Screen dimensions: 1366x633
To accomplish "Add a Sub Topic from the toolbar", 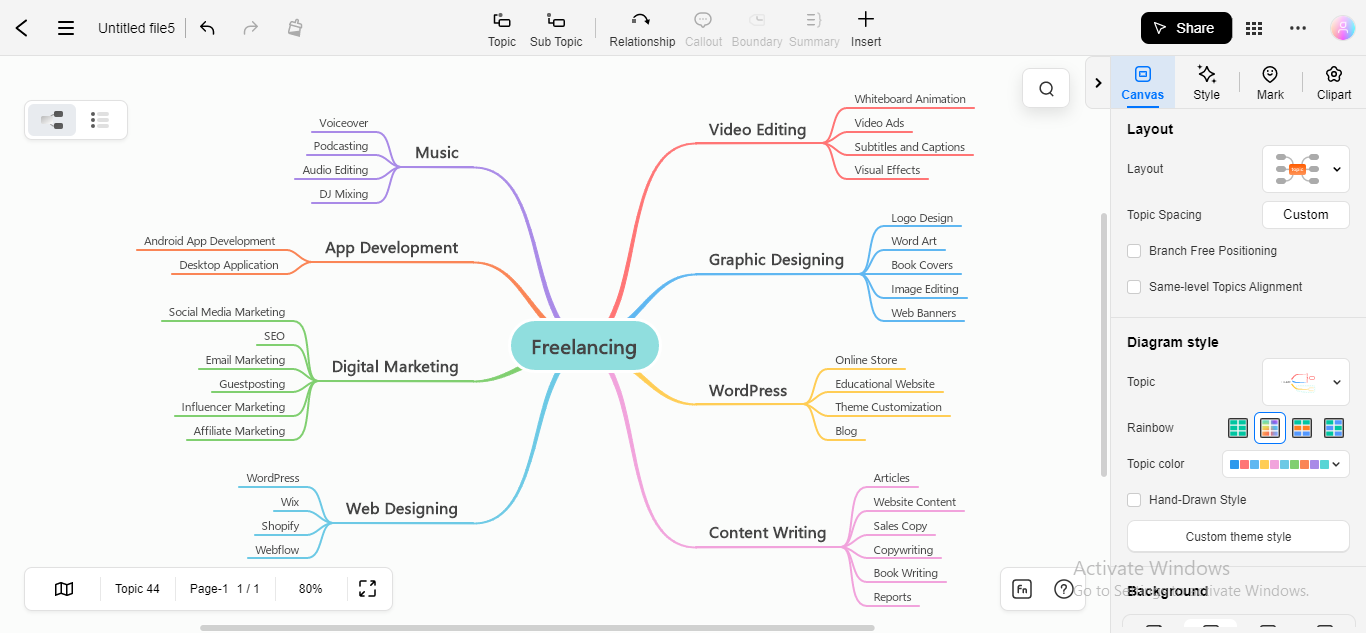I will tap(555, 28).
